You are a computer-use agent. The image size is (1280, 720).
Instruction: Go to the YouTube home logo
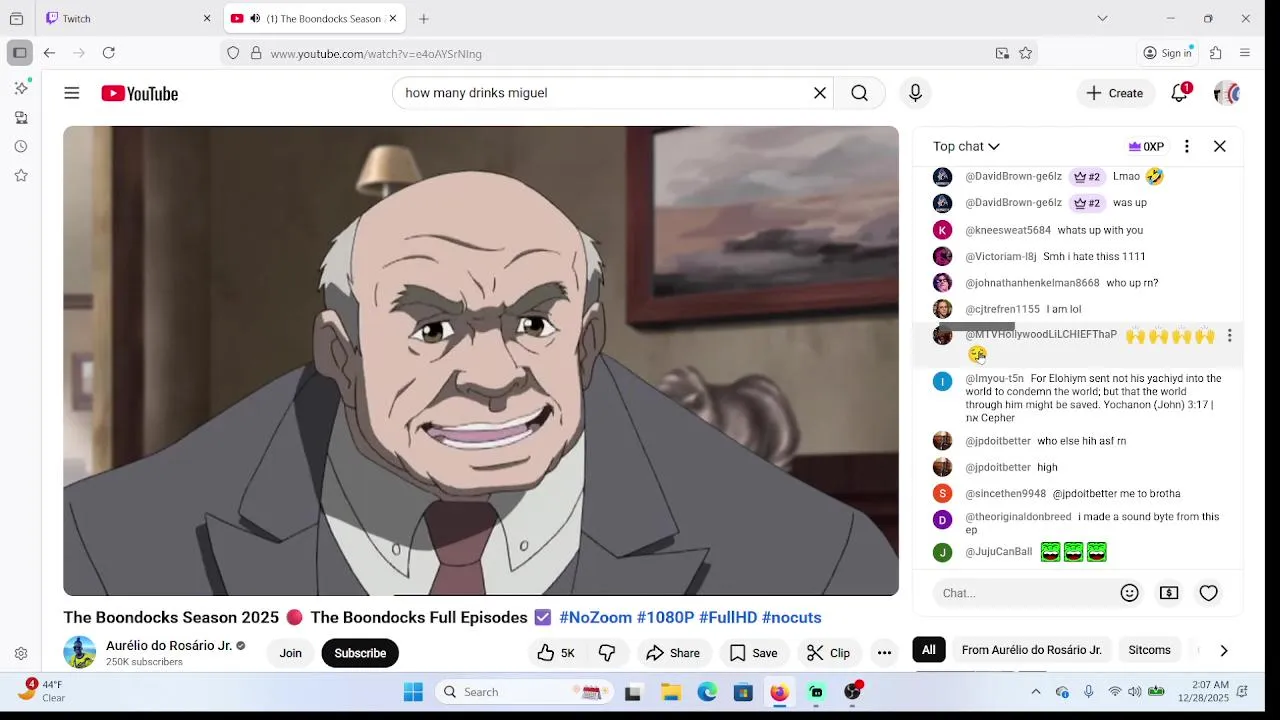(x=139, y=93)
